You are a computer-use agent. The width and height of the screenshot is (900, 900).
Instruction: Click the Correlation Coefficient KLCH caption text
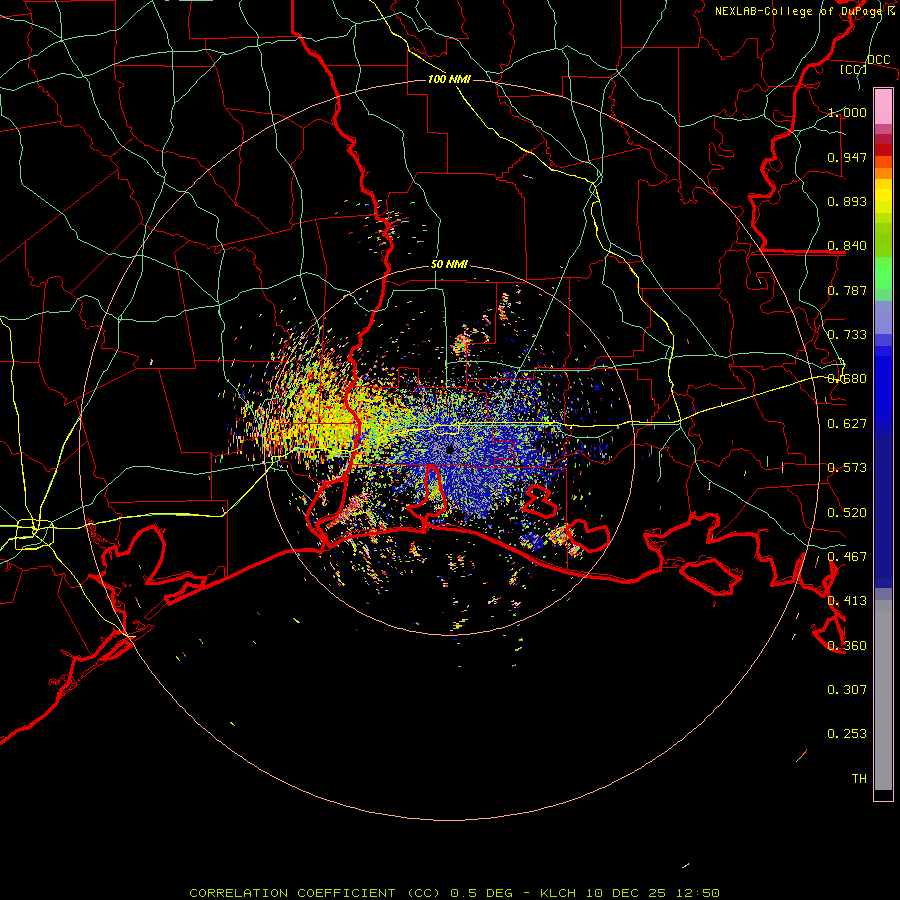455,893
